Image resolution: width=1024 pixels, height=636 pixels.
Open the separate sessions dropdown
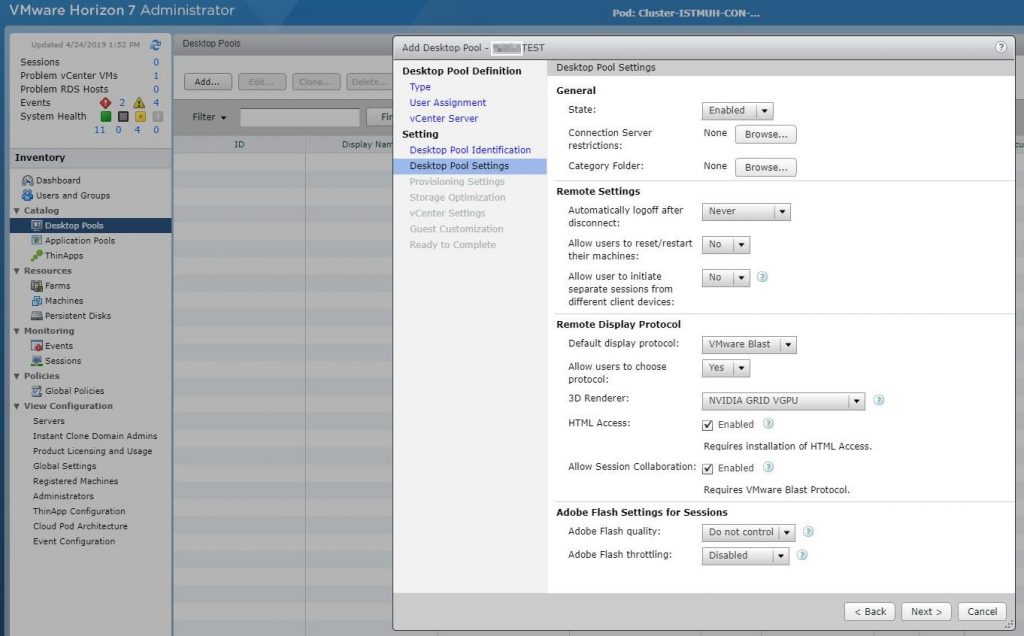[726, 278]
